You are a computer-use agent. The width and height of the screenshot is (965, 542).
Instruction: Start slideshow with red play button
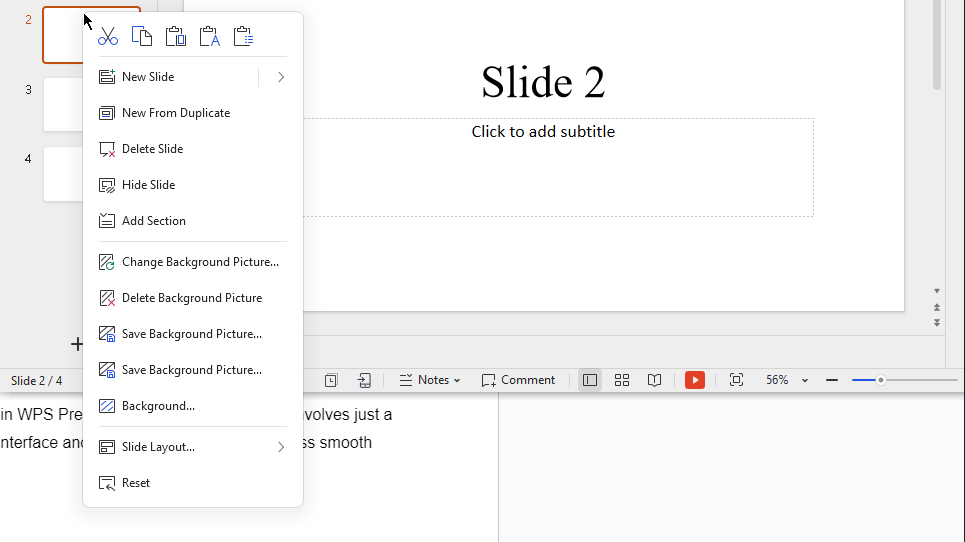[x=695, y=380]
